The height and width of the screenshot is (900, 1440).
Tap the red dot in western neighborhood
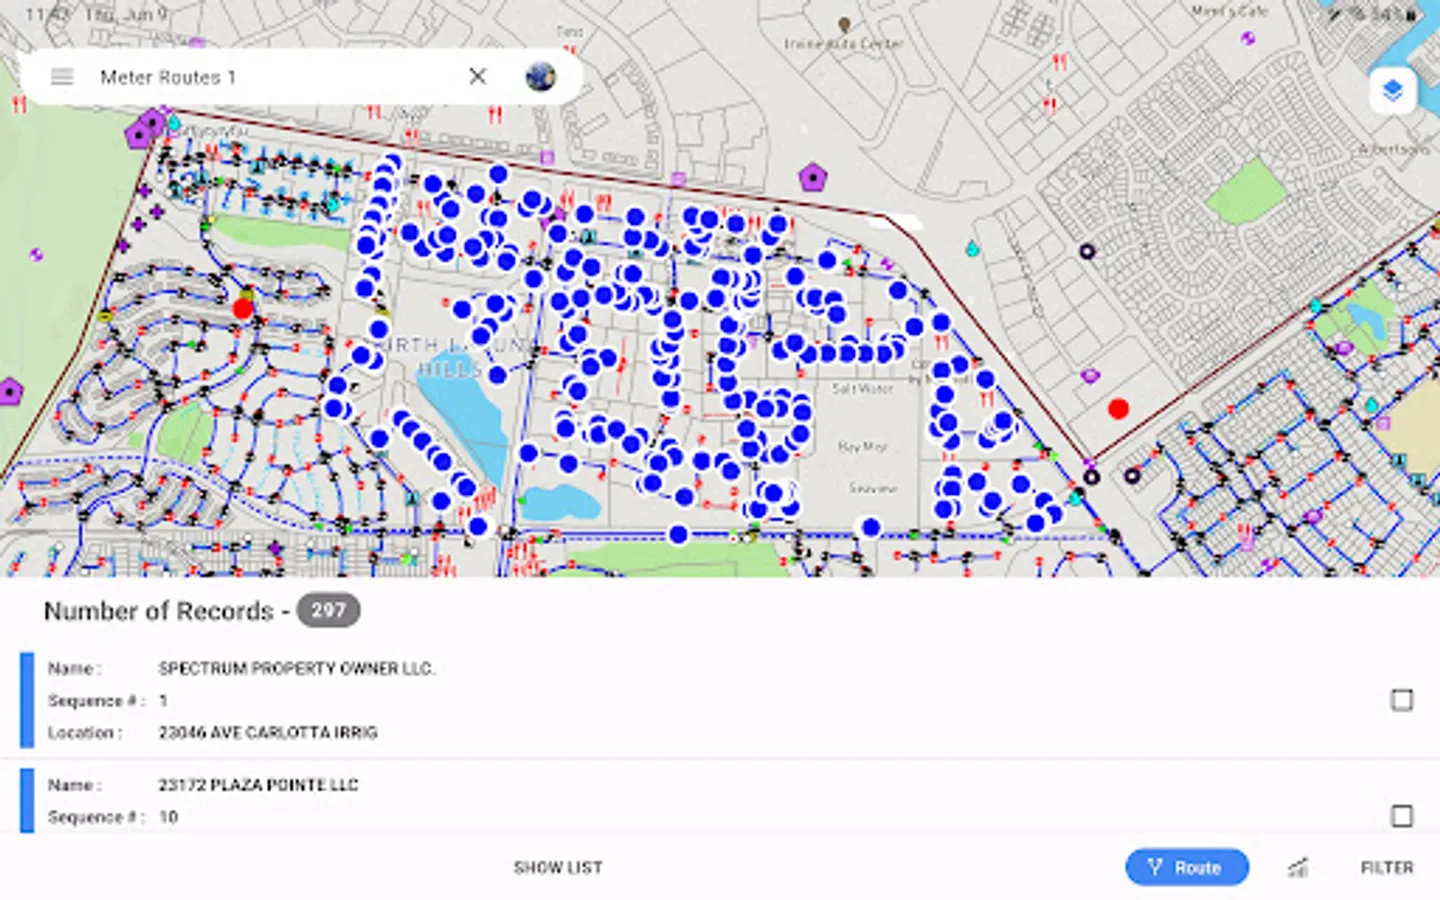tap(243, 309)
